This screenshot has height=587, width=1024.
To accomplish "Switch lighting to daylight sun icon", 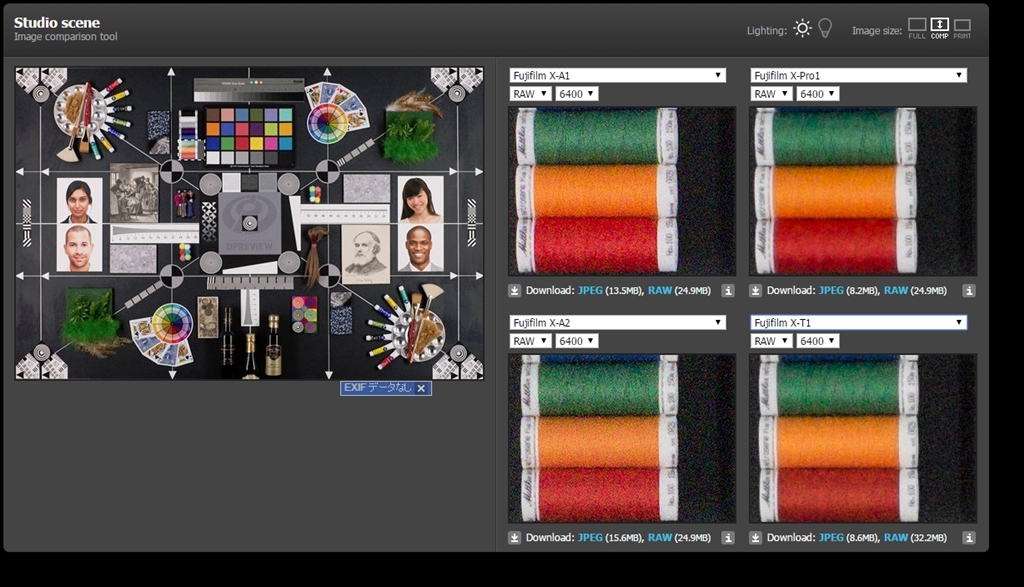I will point(802,29).
